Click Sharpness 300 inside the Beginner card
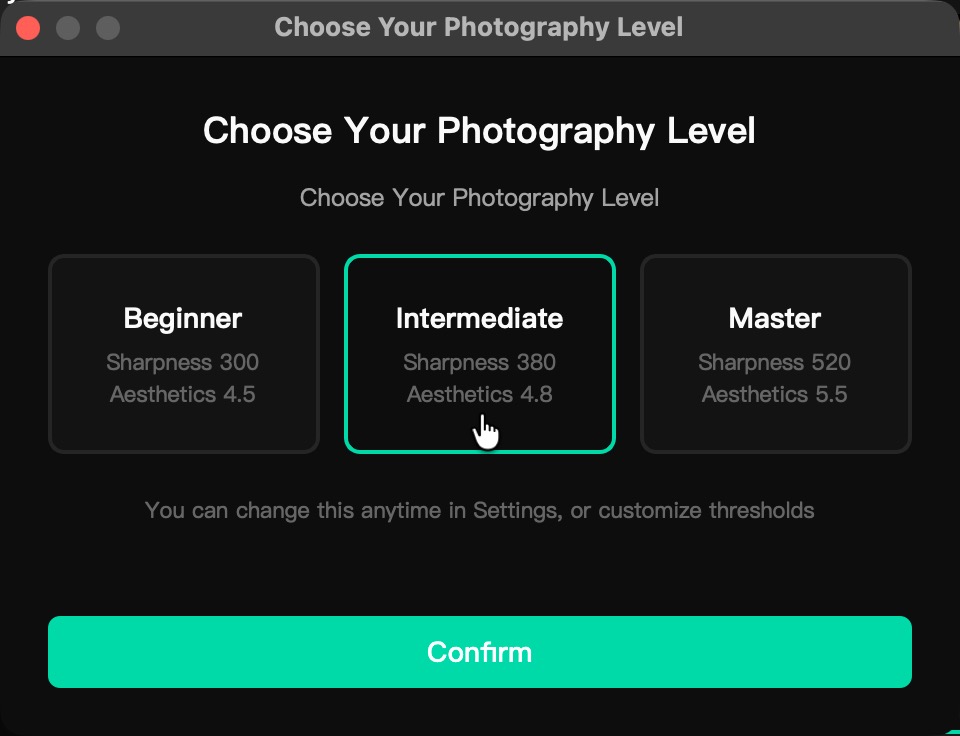This screenshot has height=736, width=960. (x=183, y=362)
